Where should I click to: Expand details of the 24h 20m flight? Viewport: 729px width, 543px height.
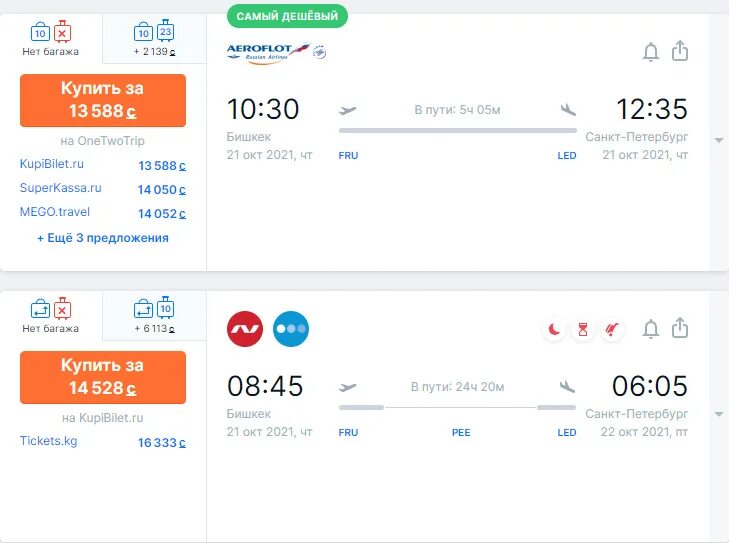coord(719,414)
